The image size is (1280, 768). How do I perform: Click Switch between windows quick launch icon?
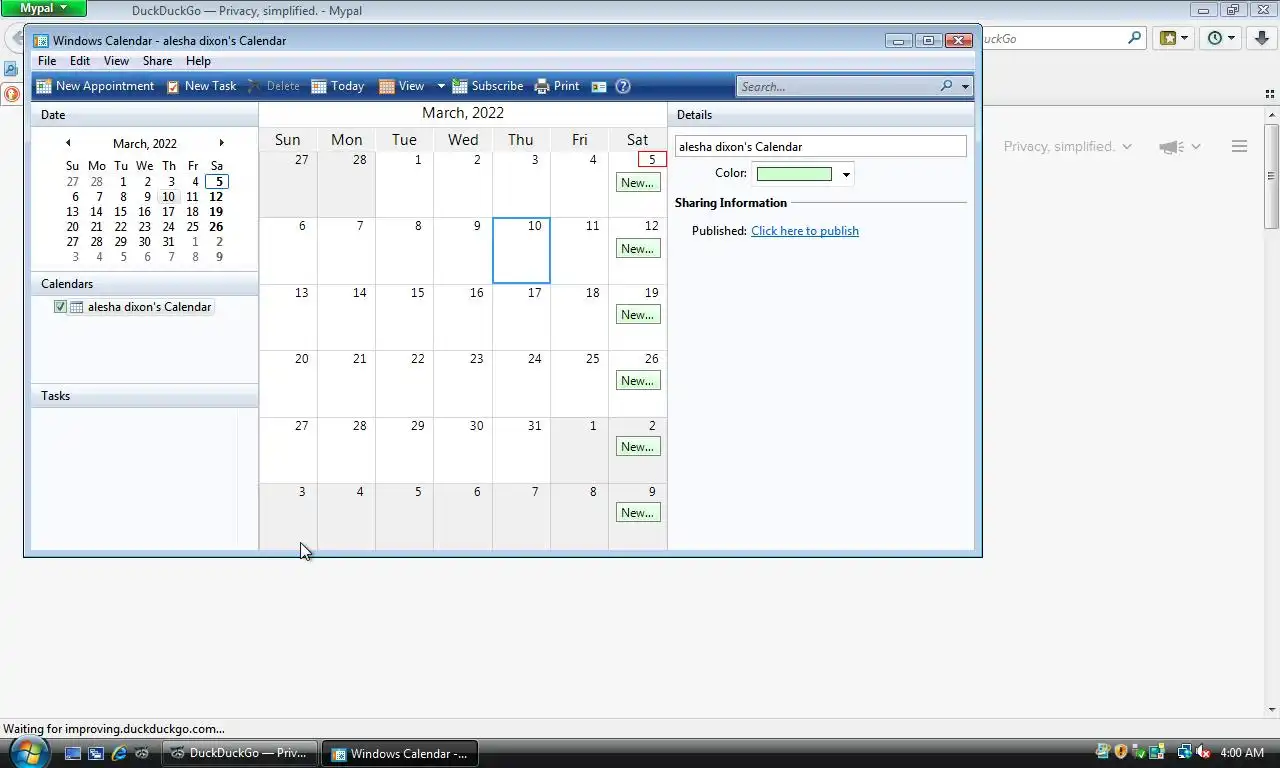click(x=95, y=753)
